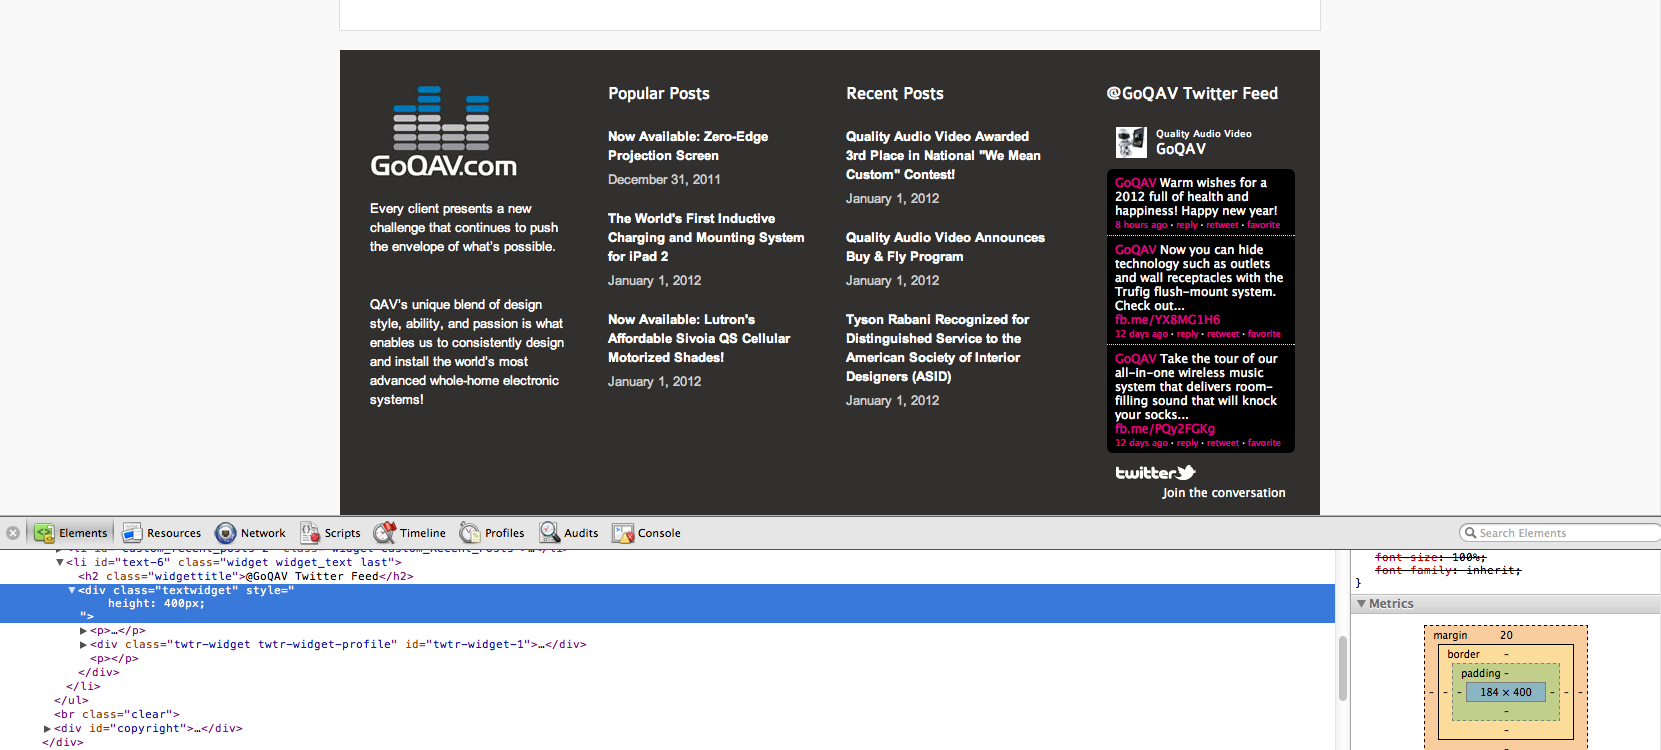Open the iPad 2 Inductive Charging post
This screenshot has width=1661, height=750.
pyautogui.click(x=706, y=237)
